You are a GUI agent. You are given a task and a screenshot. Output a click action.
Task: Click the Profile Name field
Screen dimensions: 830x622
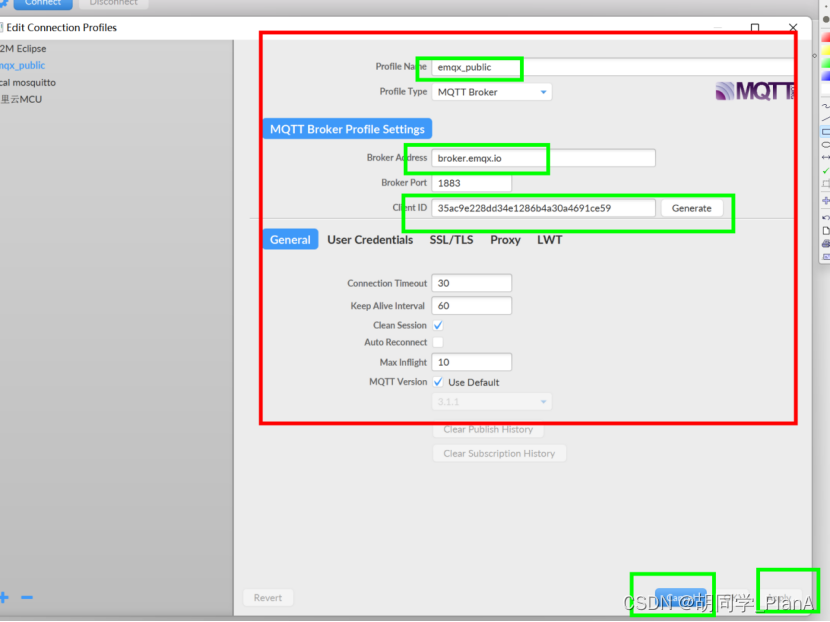(614, 67)
